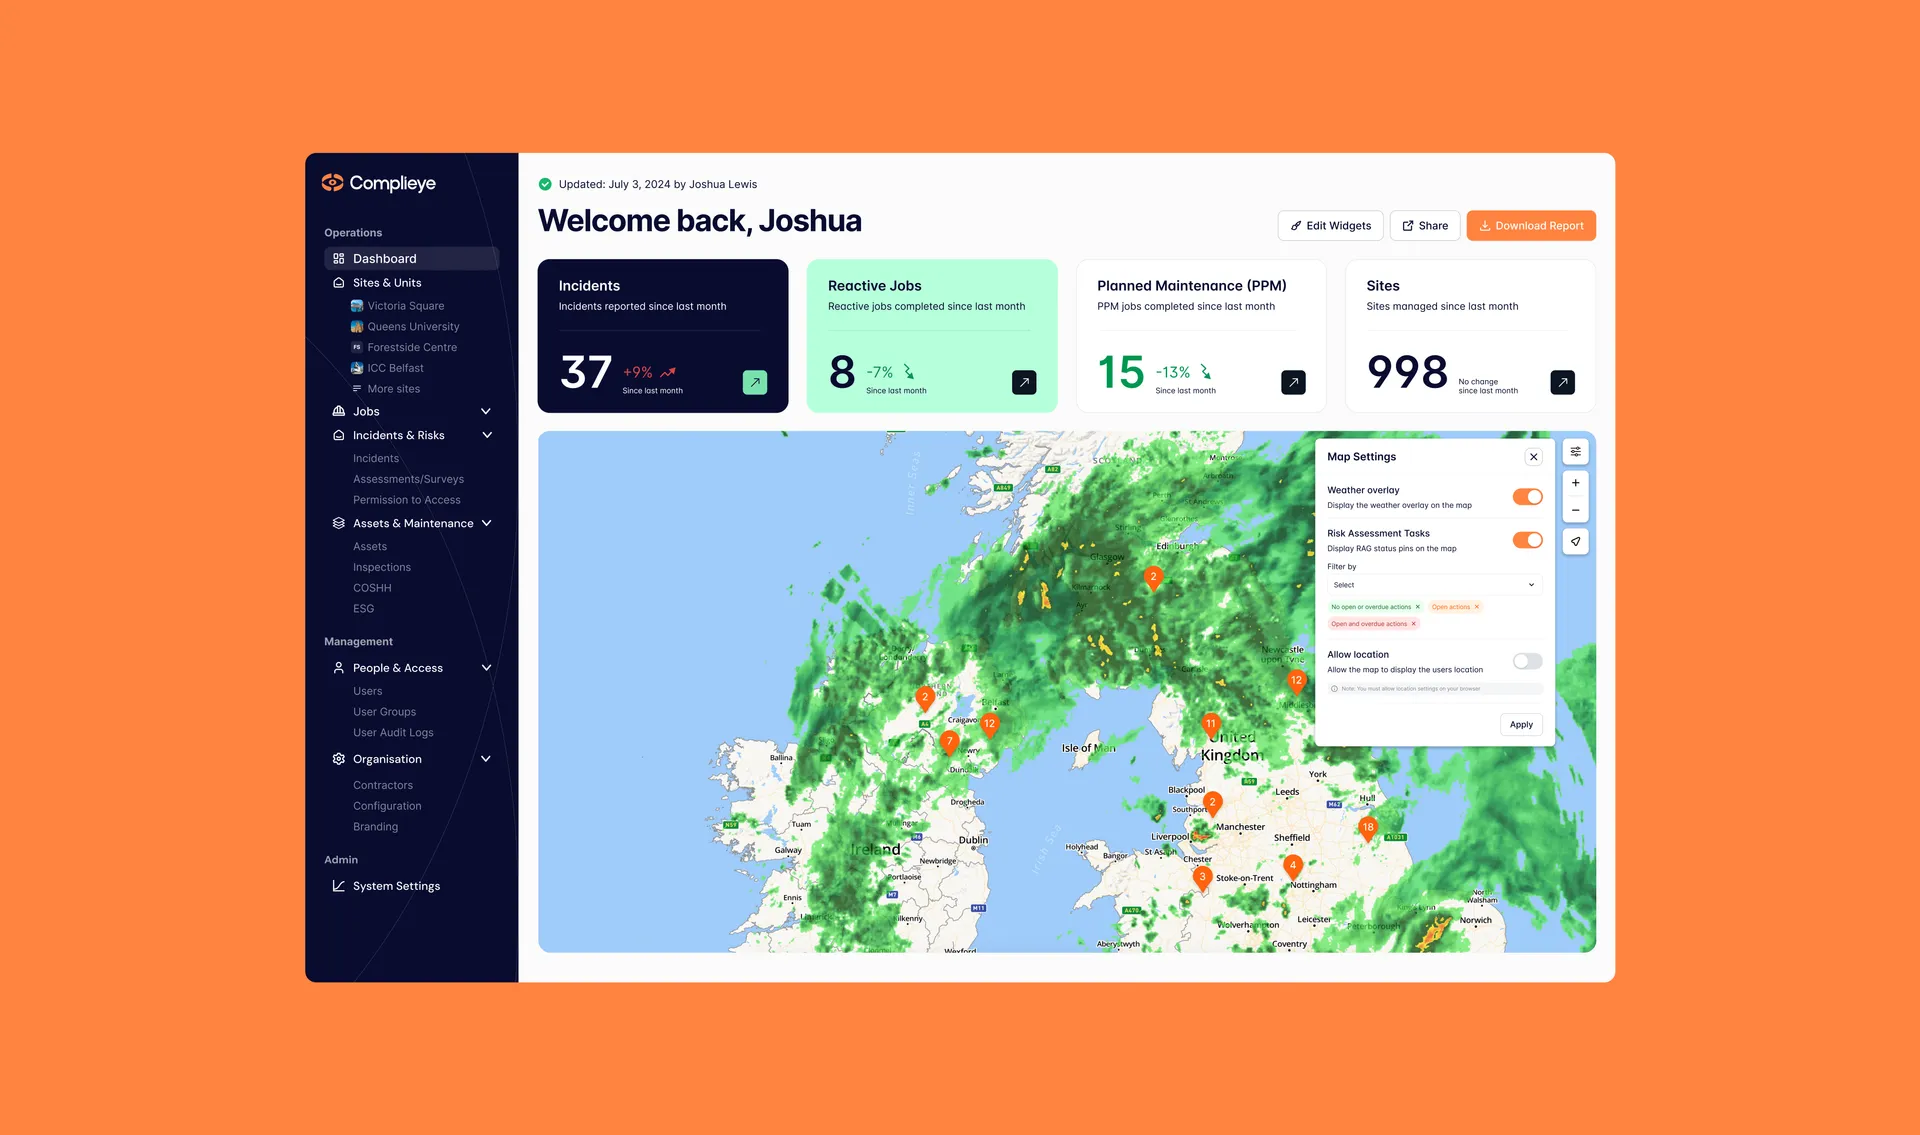Click the map pin numbered 7

click(x=949, y=742)
